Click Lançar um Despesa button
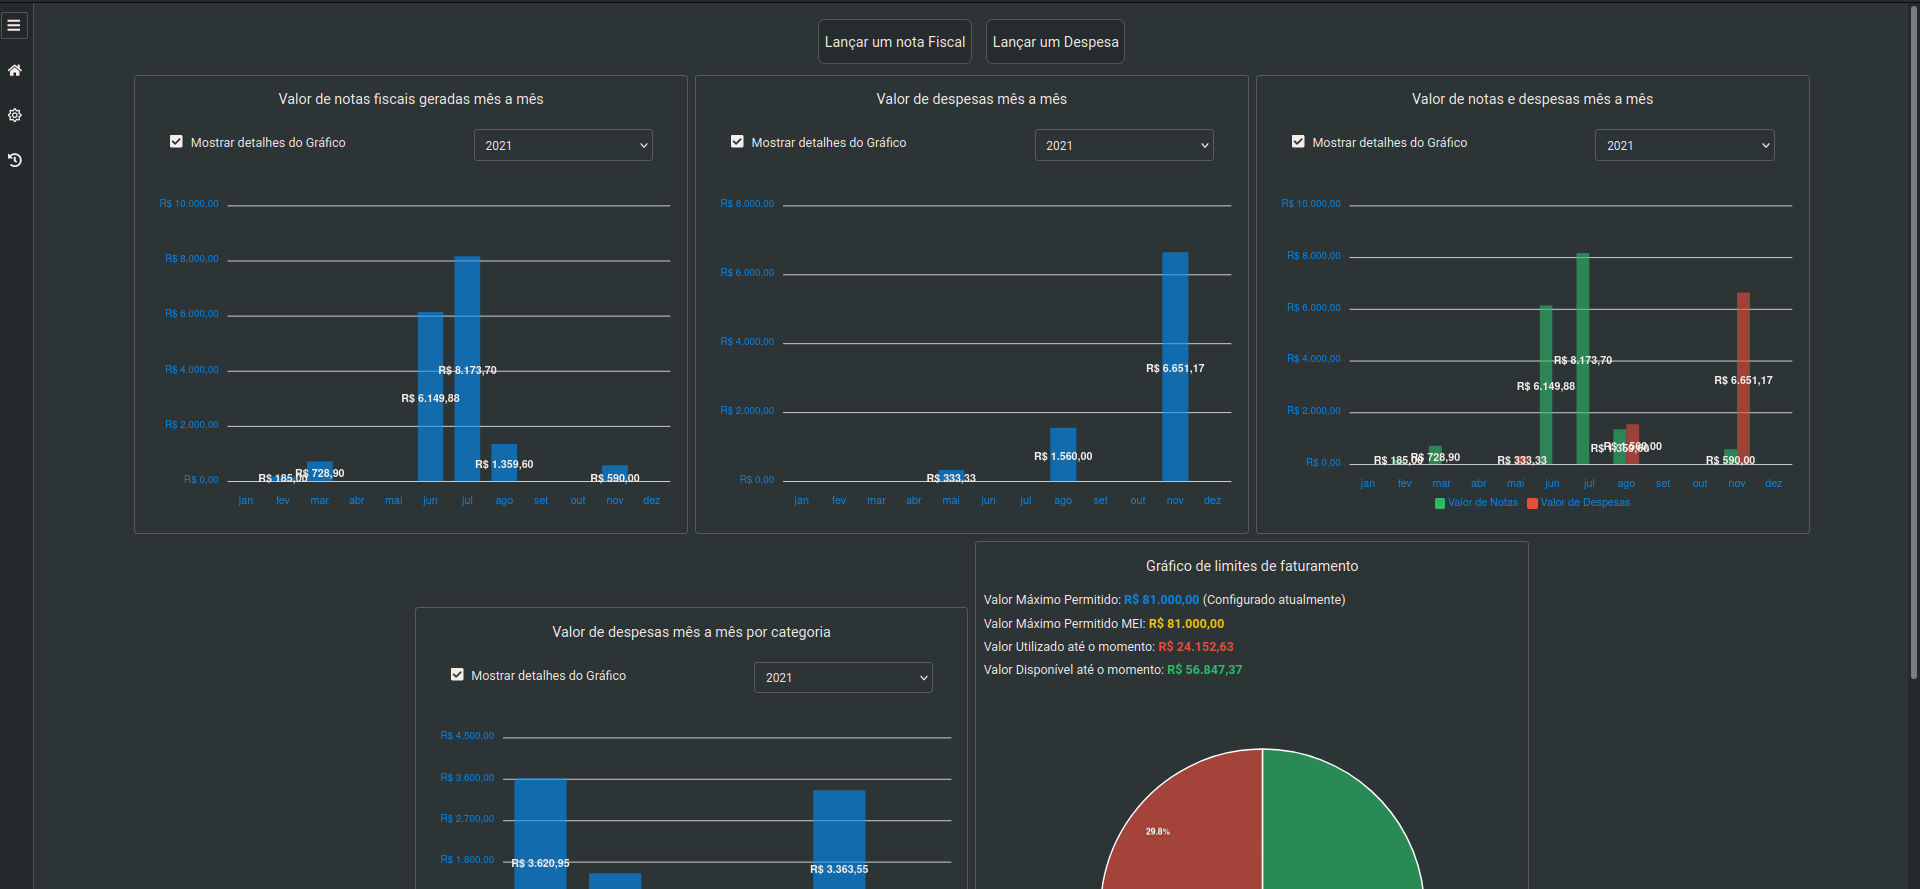Viewport: 1920px width, 889px height. (x=1055, y=42)
